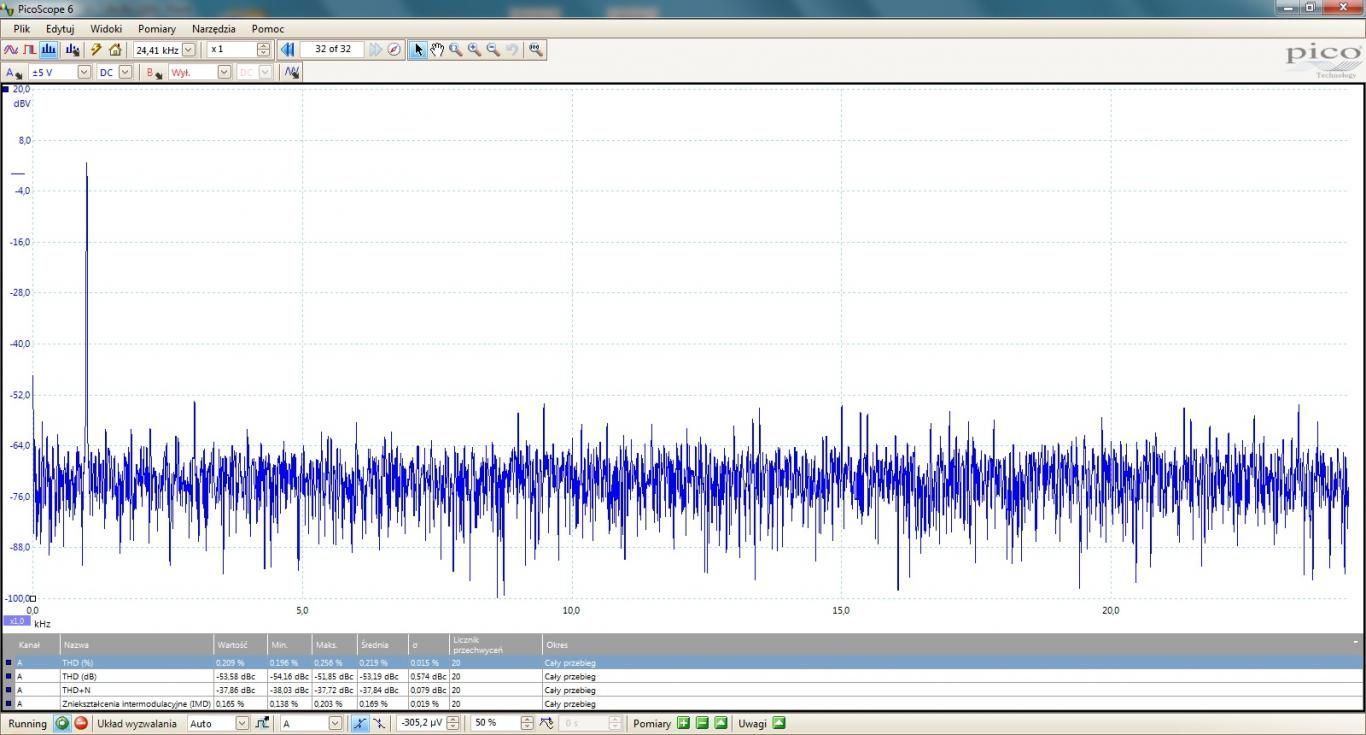Adjust trigger threshold -305,2 µV stepper
The width and height of the screenshot is (1366, 735).
453,723
